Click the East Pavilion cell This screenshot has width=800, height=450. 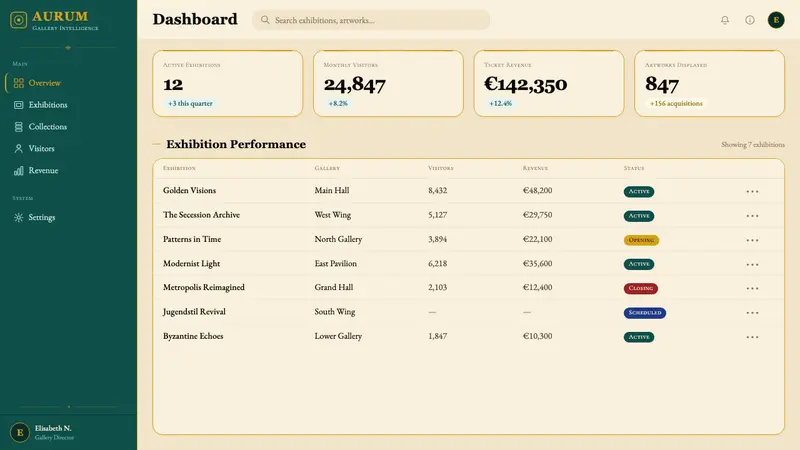click(x=336, y=263)
